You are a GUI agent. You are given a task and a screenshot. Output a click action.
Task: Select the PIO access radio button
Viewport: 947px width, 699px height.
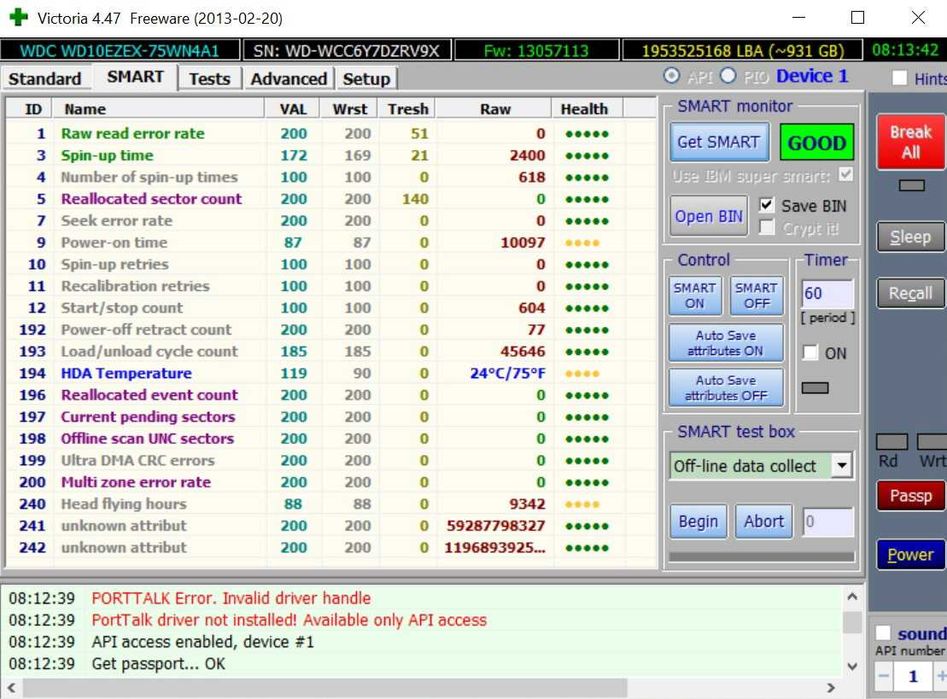pyautogui.click(x=728, y=76)
